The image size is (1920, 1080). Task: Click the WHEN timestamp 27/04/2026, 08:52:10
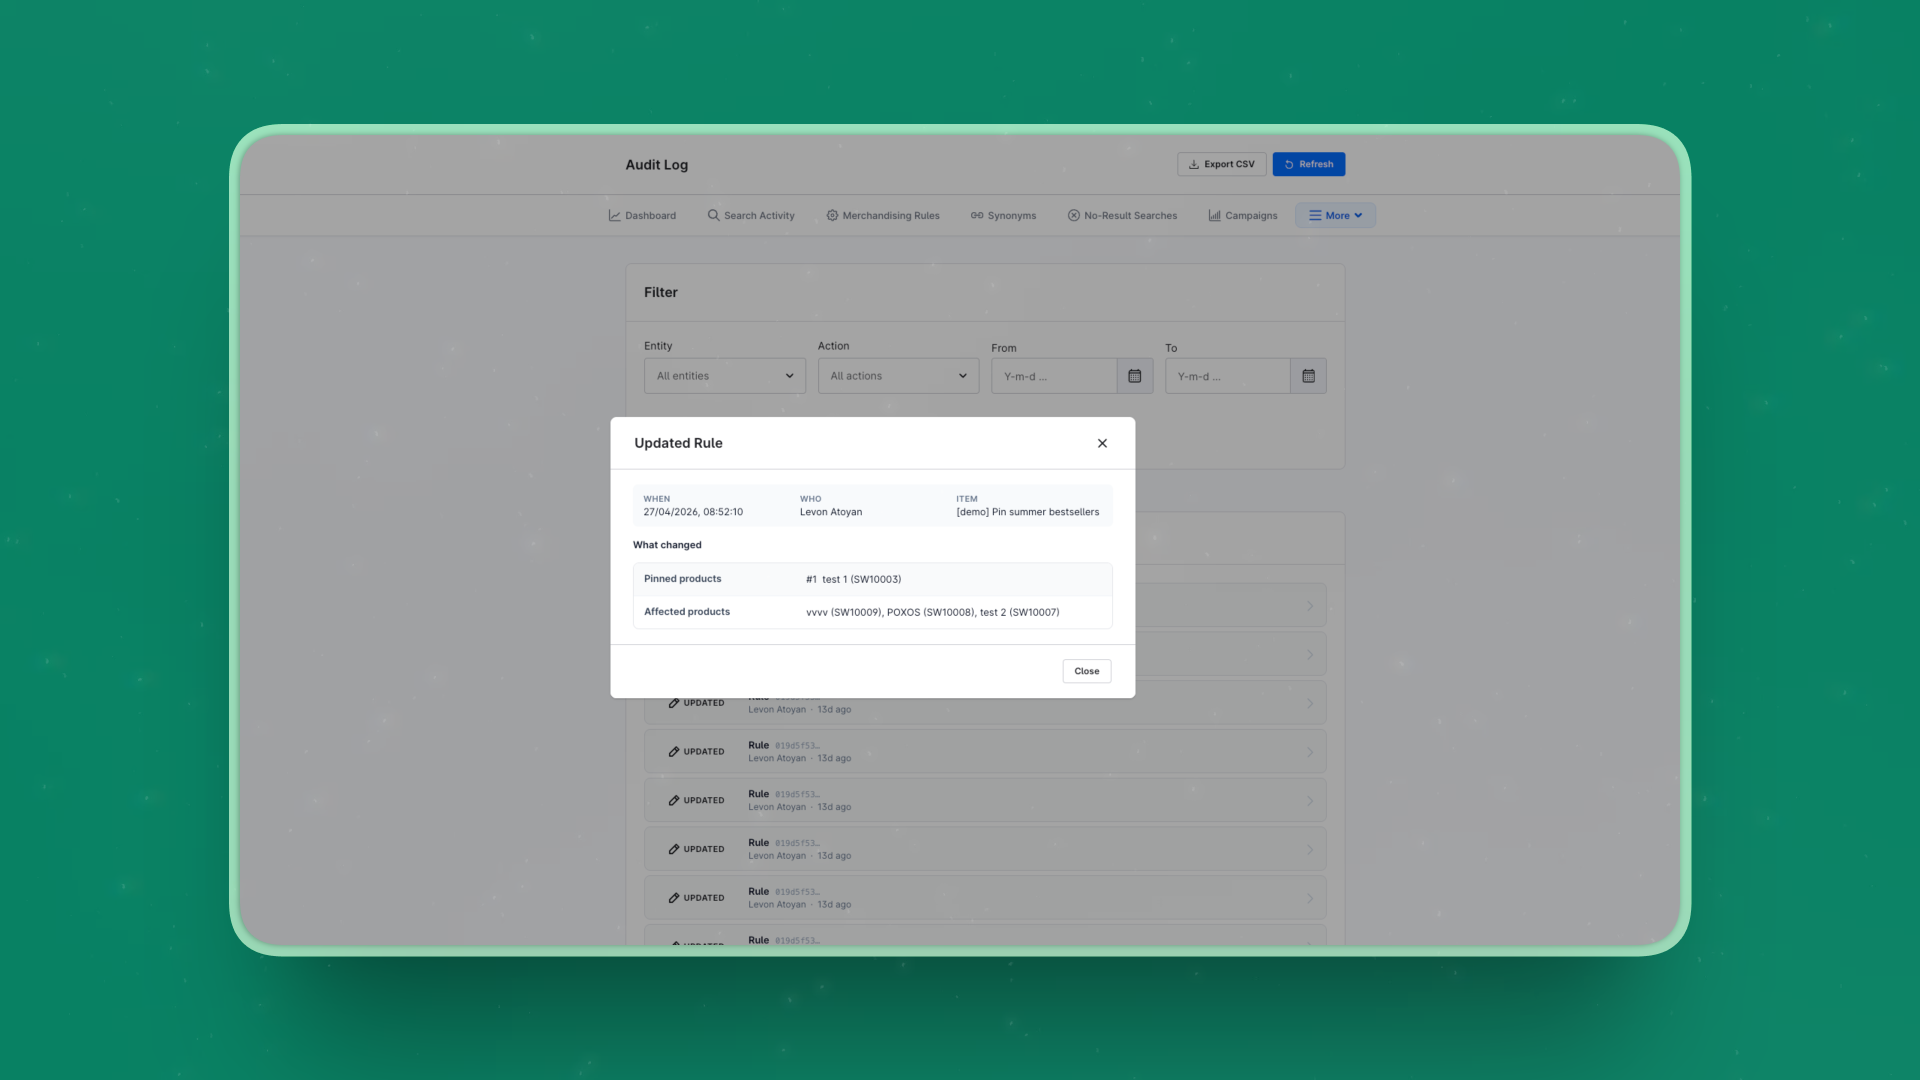[693, 512]
